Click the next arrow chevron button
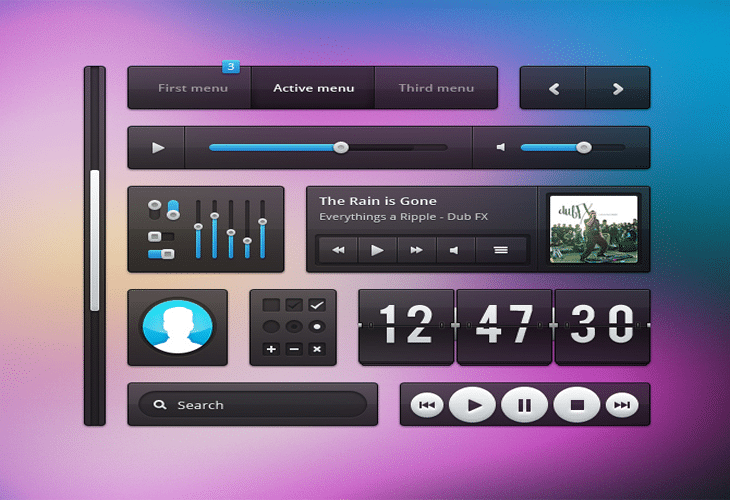This screenshot has width=730, height=500. coord(618,88)
